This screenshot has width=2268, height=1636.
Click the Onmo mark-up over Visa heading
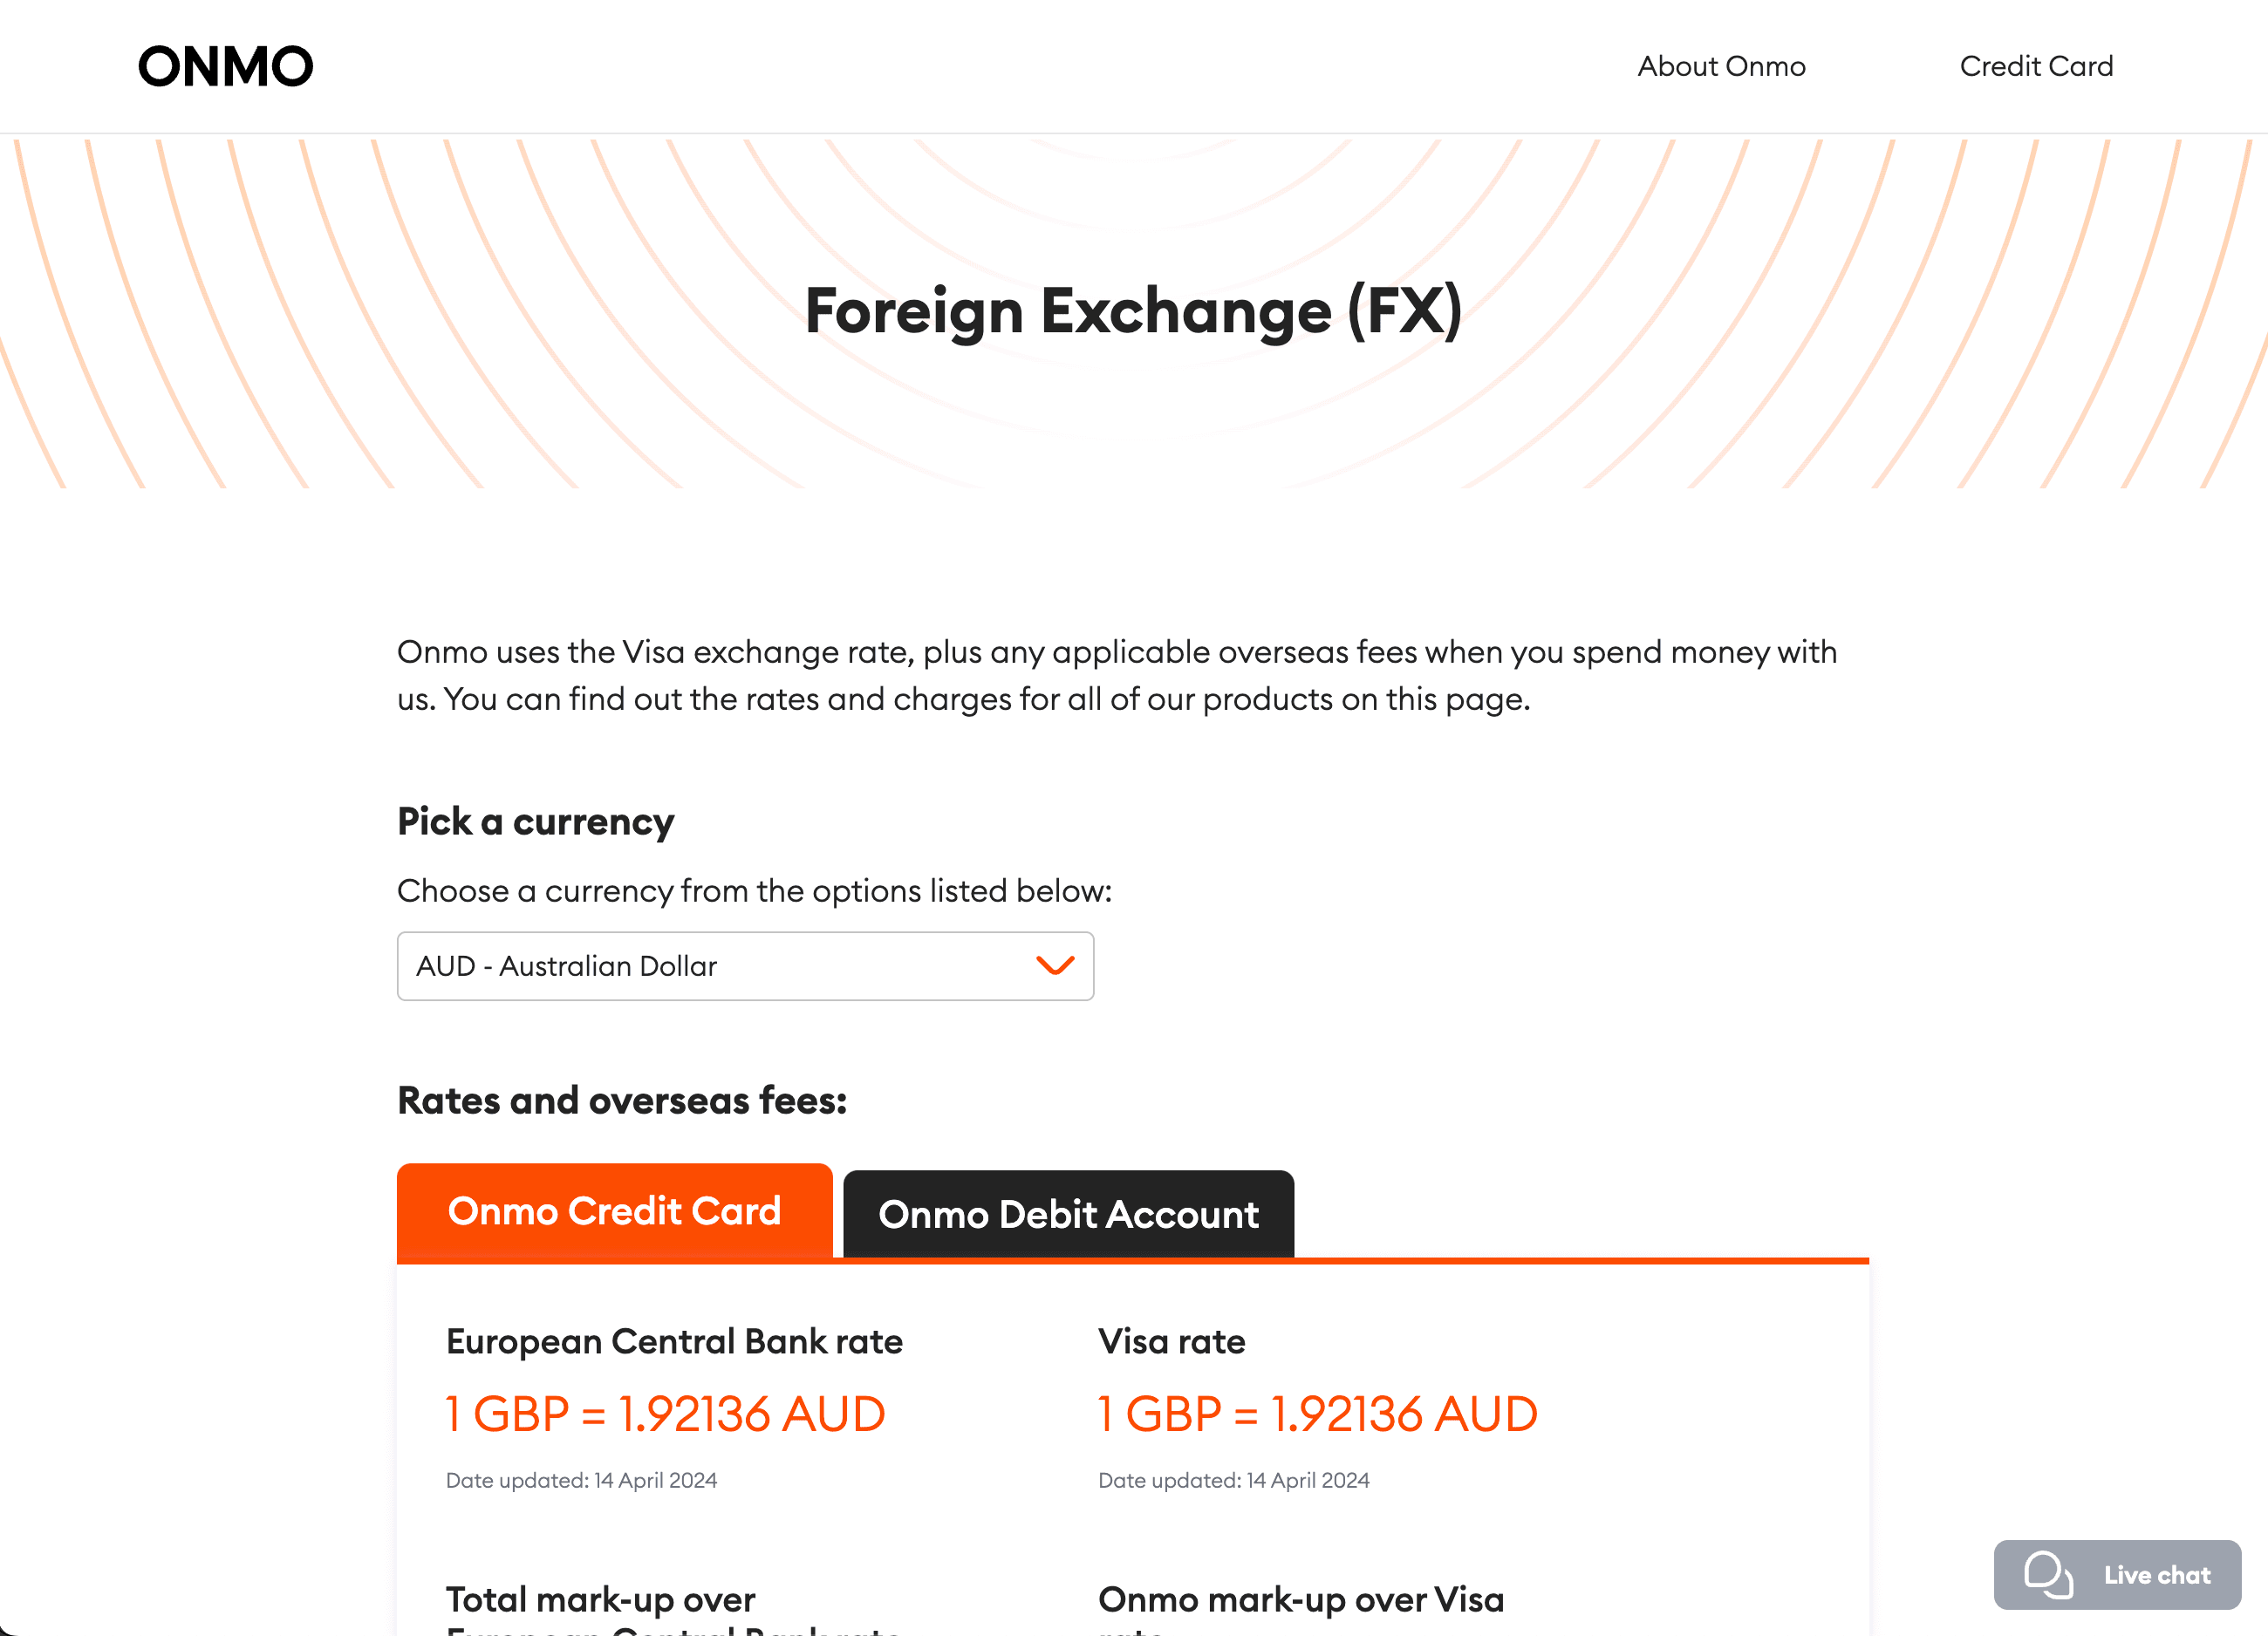[x=1300, y=1599]
